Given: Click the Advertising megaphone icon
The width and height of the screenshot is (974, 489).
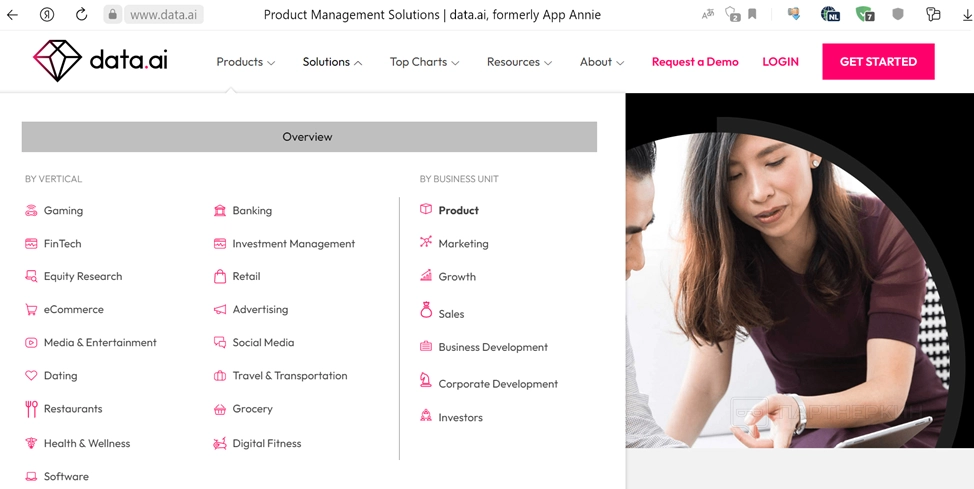Looking at the screenshot, I should [x=220, y=309].
